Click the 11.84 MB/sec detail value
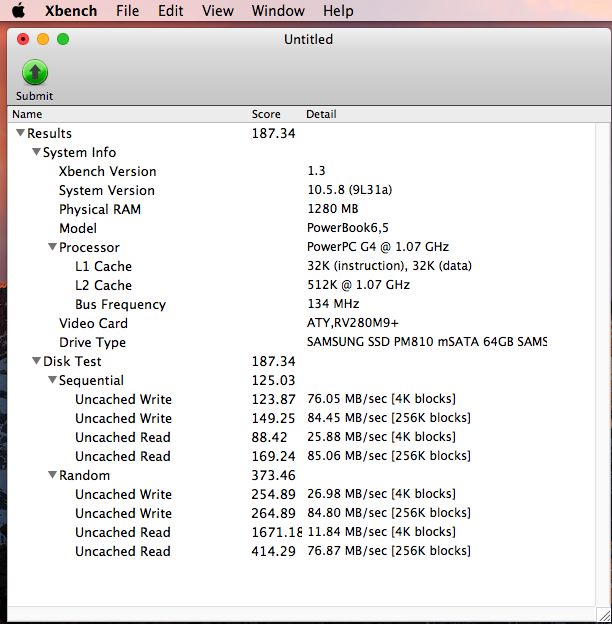This screenshot has height=624, width=612. pyautogui.click(x=381, y=532)
